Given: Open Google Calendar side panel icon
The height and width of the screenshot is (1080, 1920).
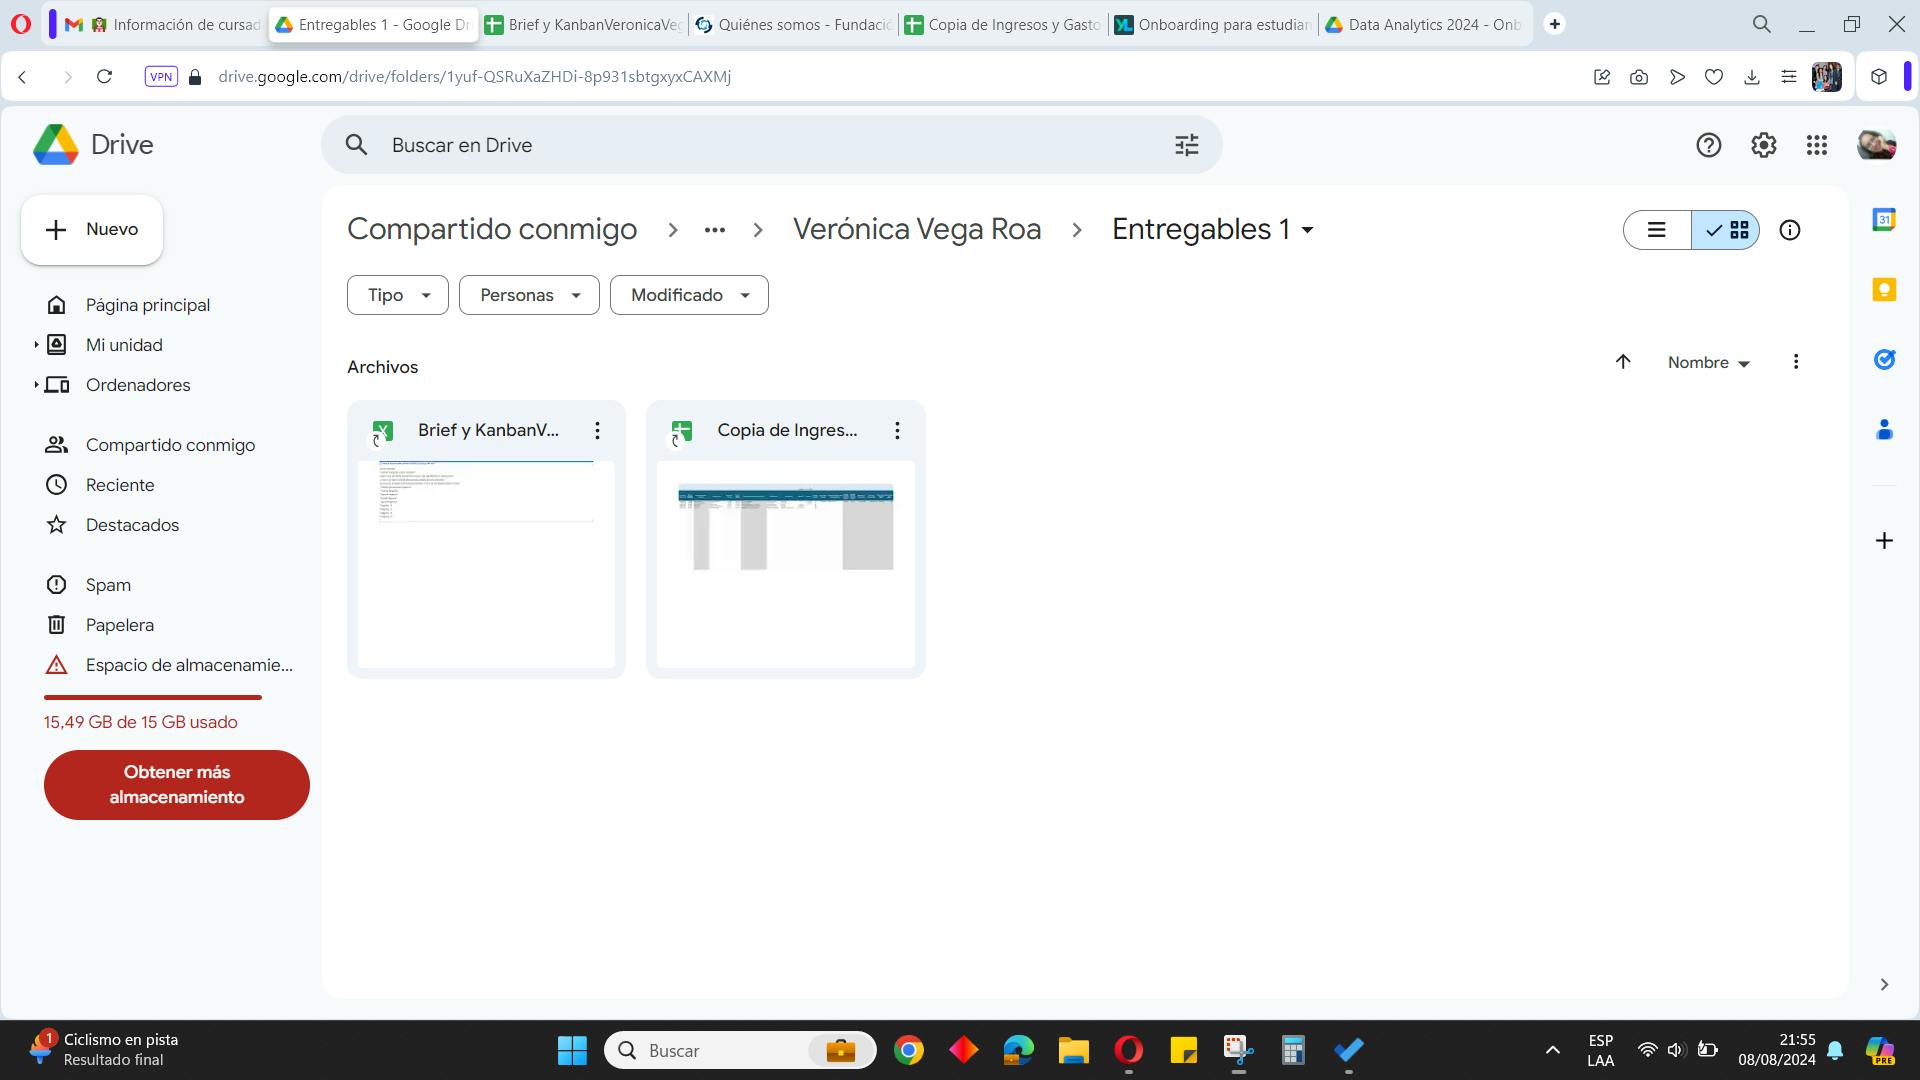Looking at the screenshot, I should [1884, 220].
